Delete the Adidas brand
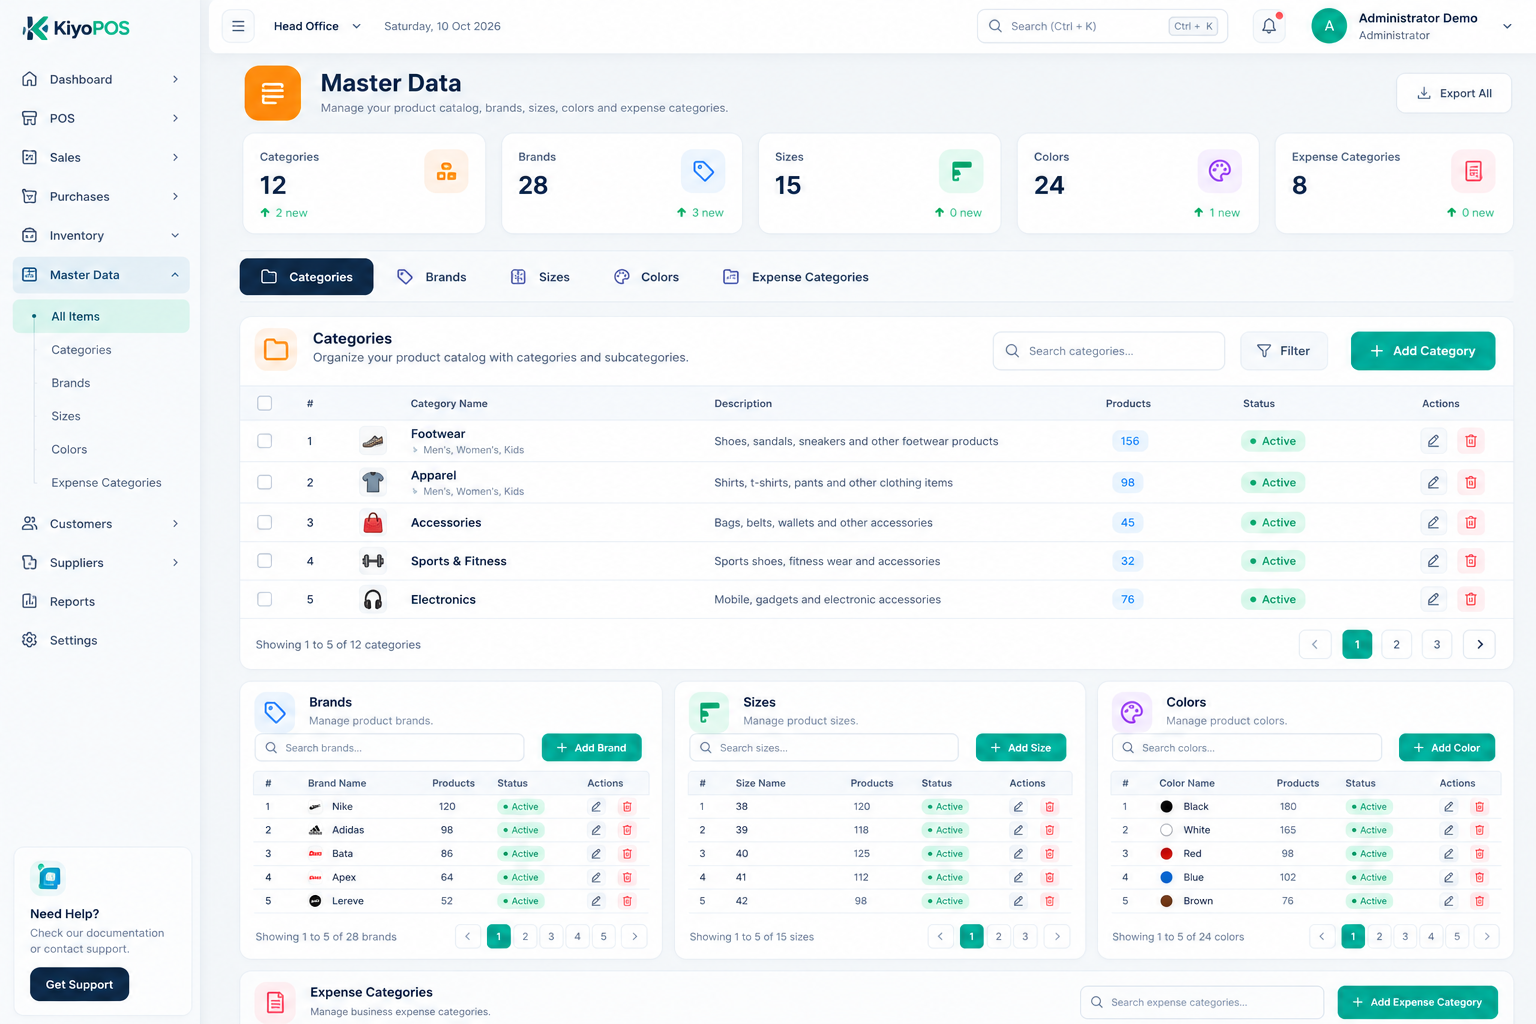The image size is (1536, 1024). (627, 830)
